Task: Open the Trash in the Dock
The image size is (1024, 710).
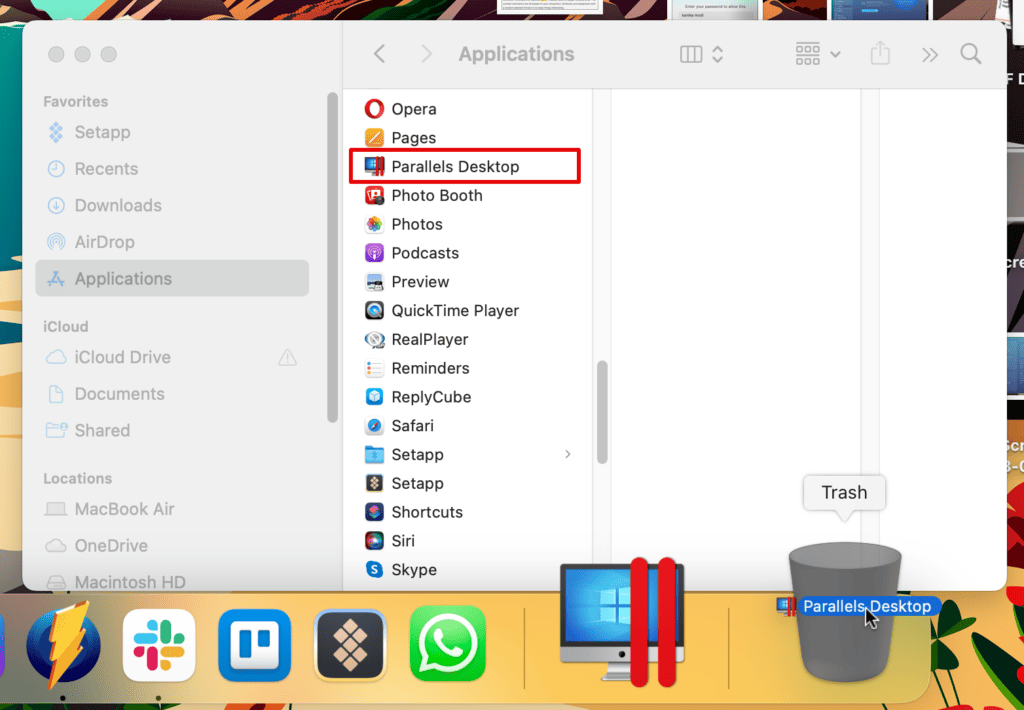Action: tap(845, 611)
